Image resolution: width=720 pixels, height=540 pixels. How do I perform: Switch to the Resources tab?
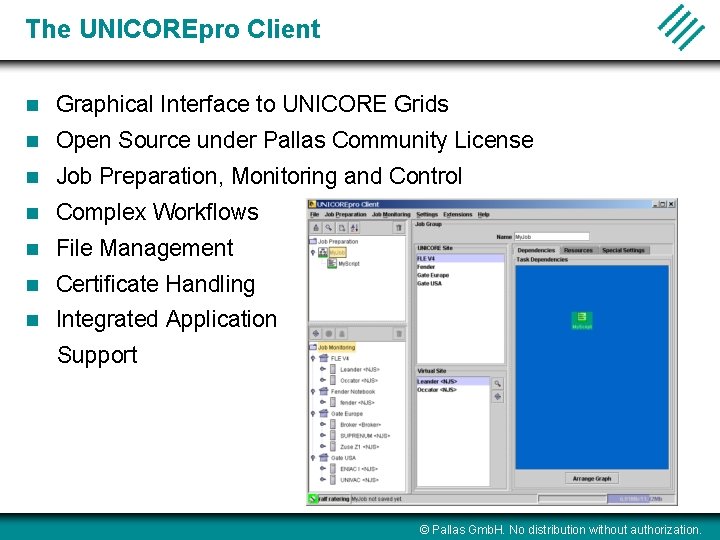point(578,250)
